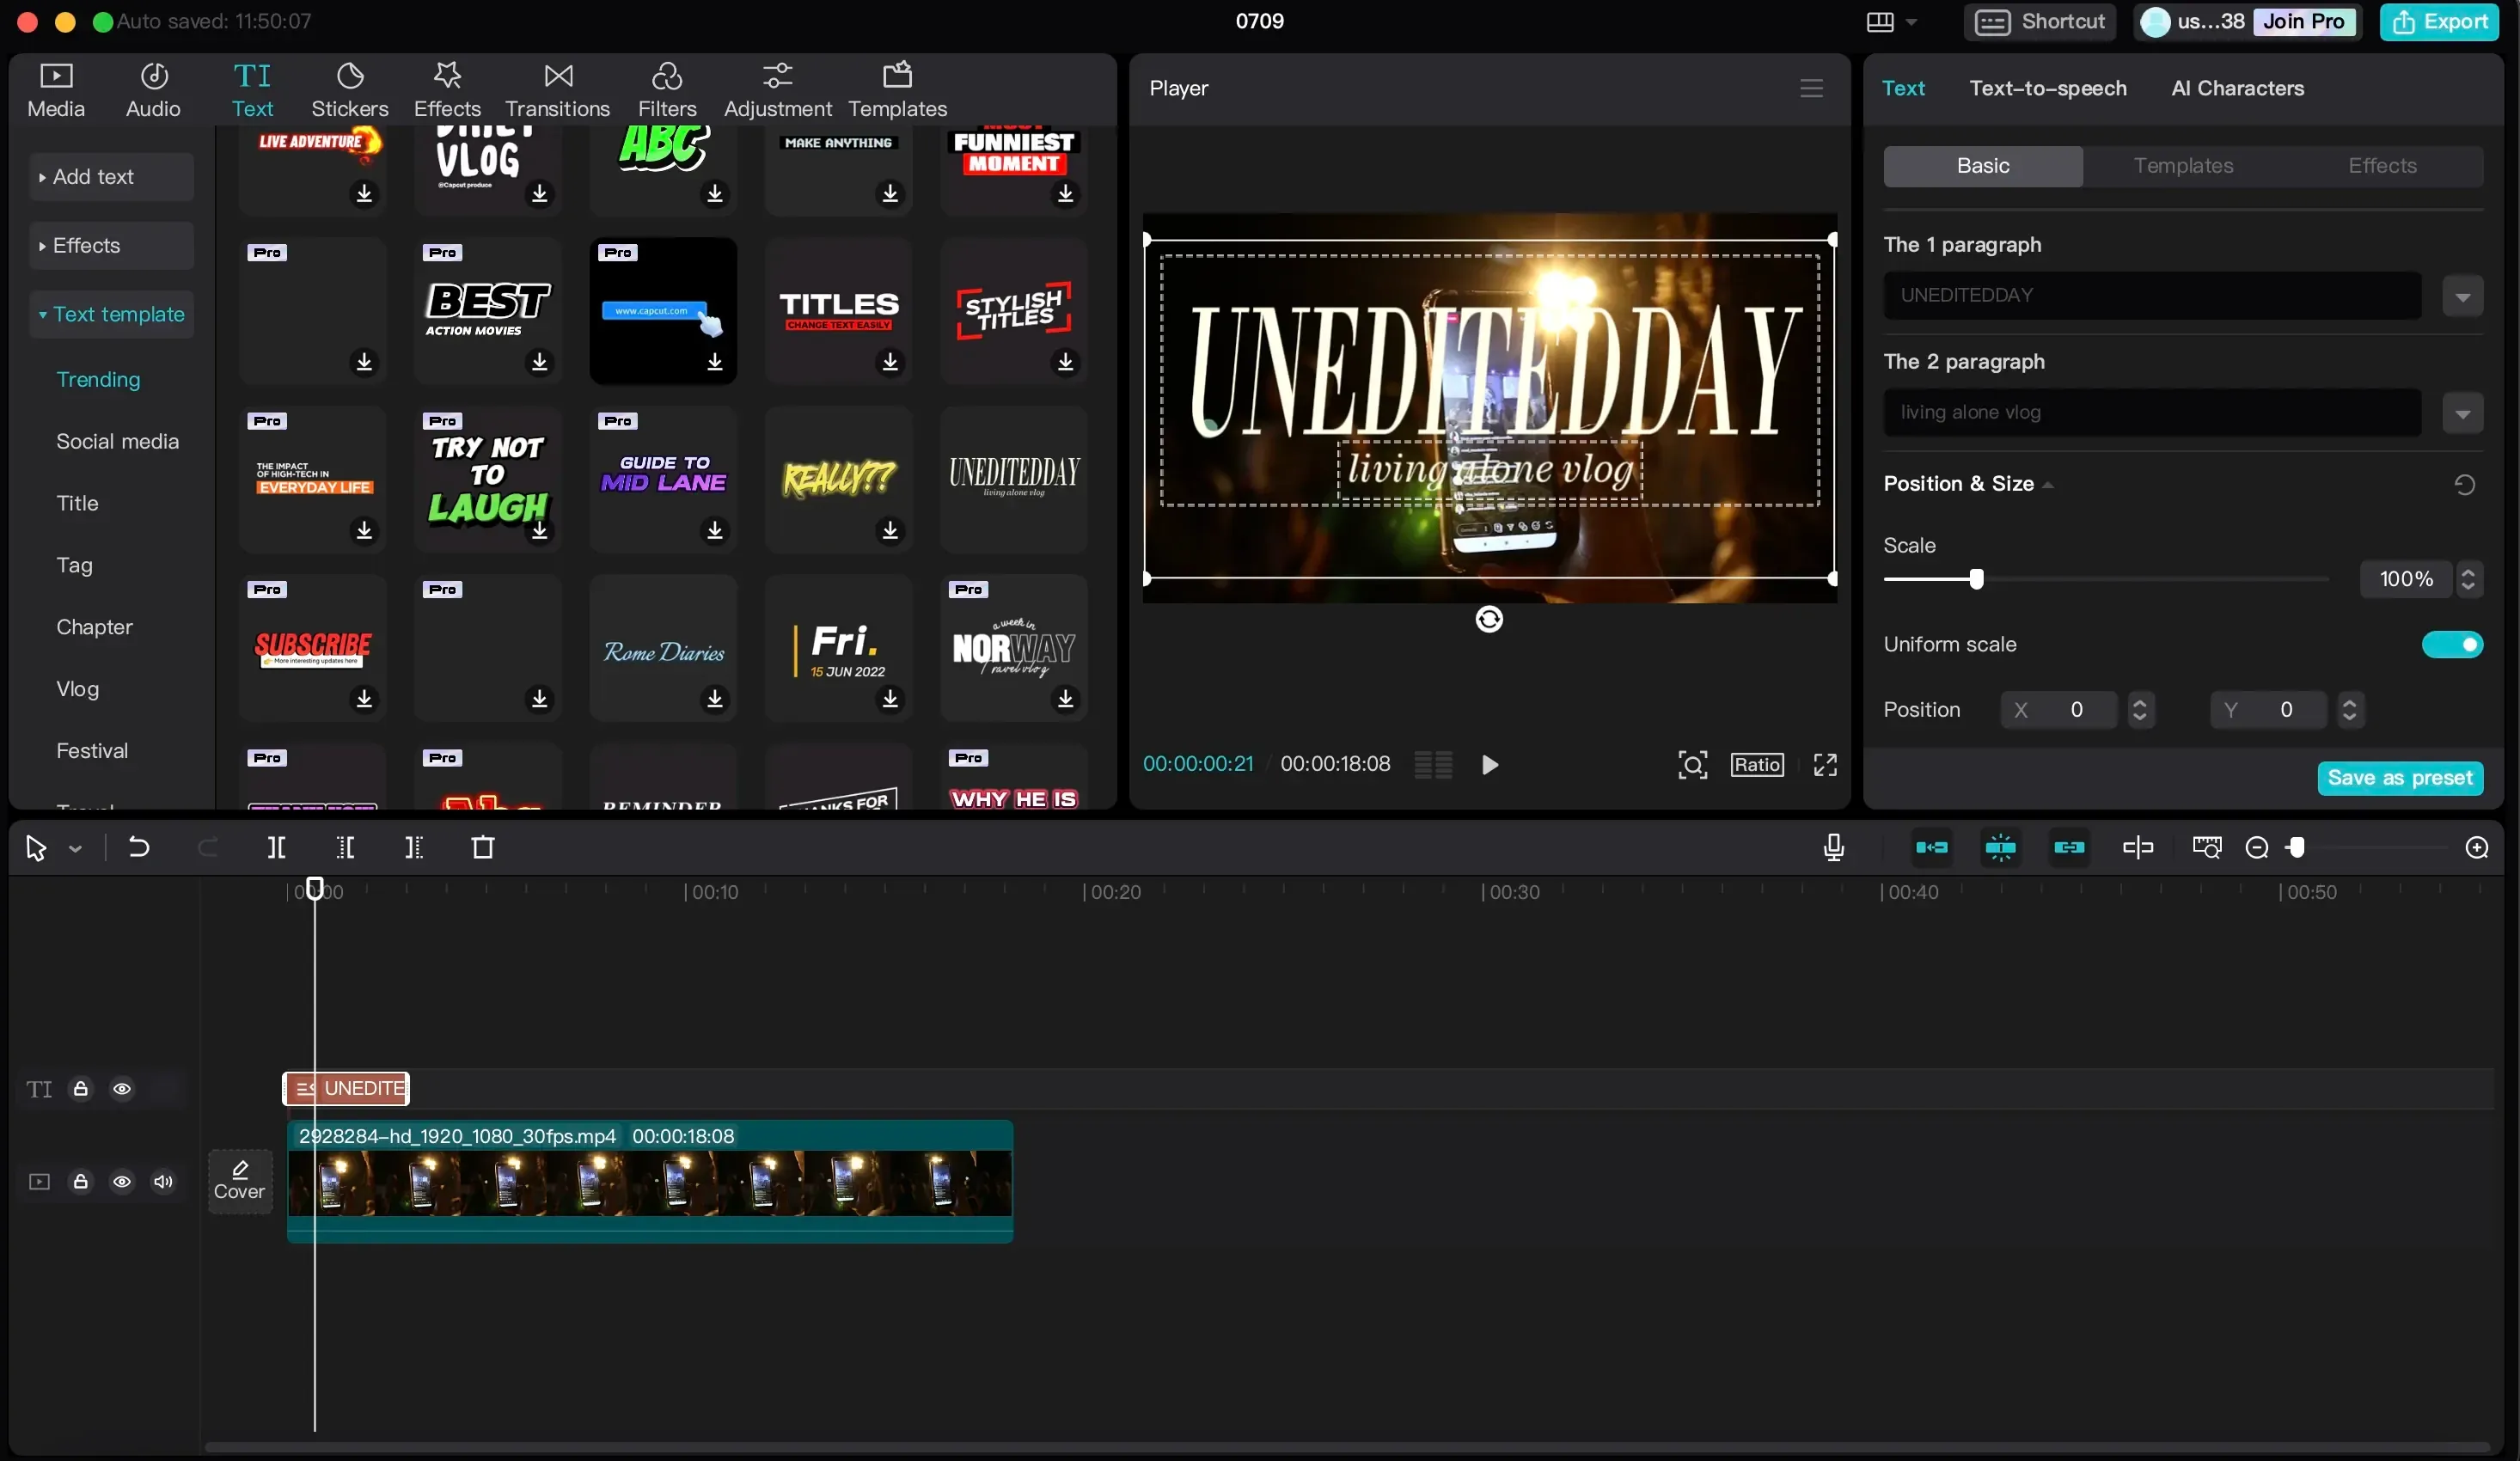
Task: Open dropdown for The 1 paragraph
Action: tap(2462, 296)
